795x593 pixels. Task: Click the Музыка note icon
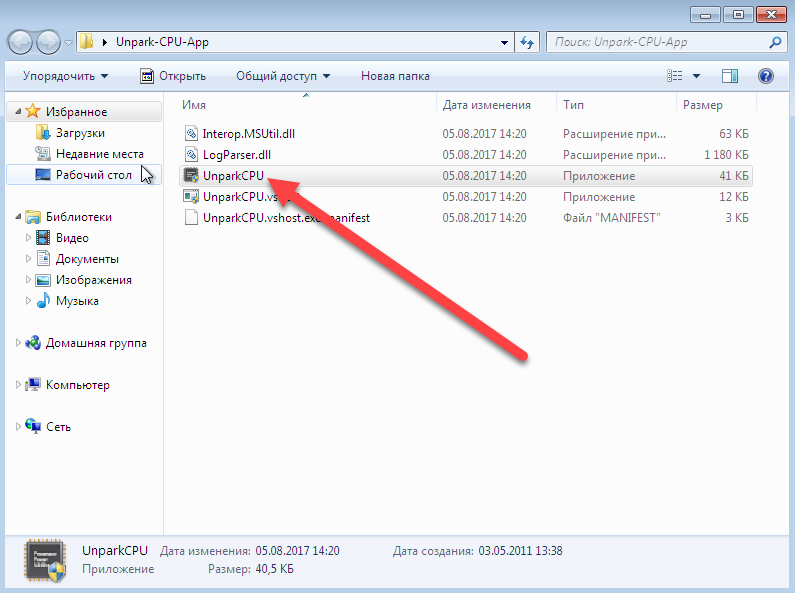(43, 301)
